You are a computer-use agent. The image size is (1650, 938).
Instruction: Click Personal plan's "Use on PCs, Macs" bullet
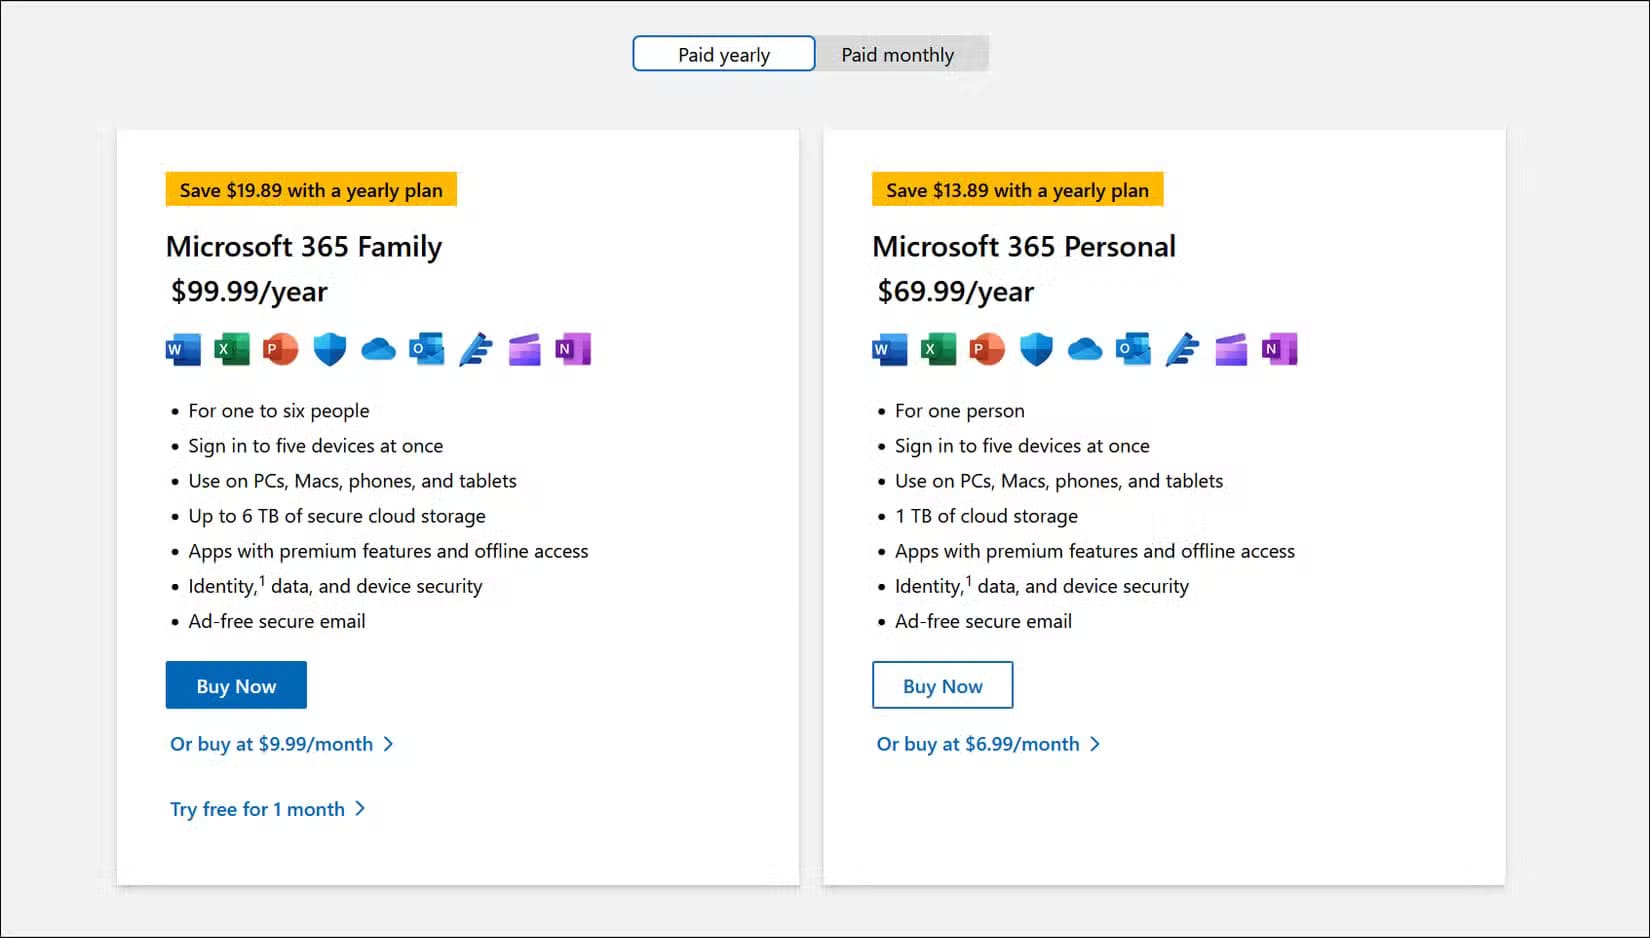(x=1059, y=481)
